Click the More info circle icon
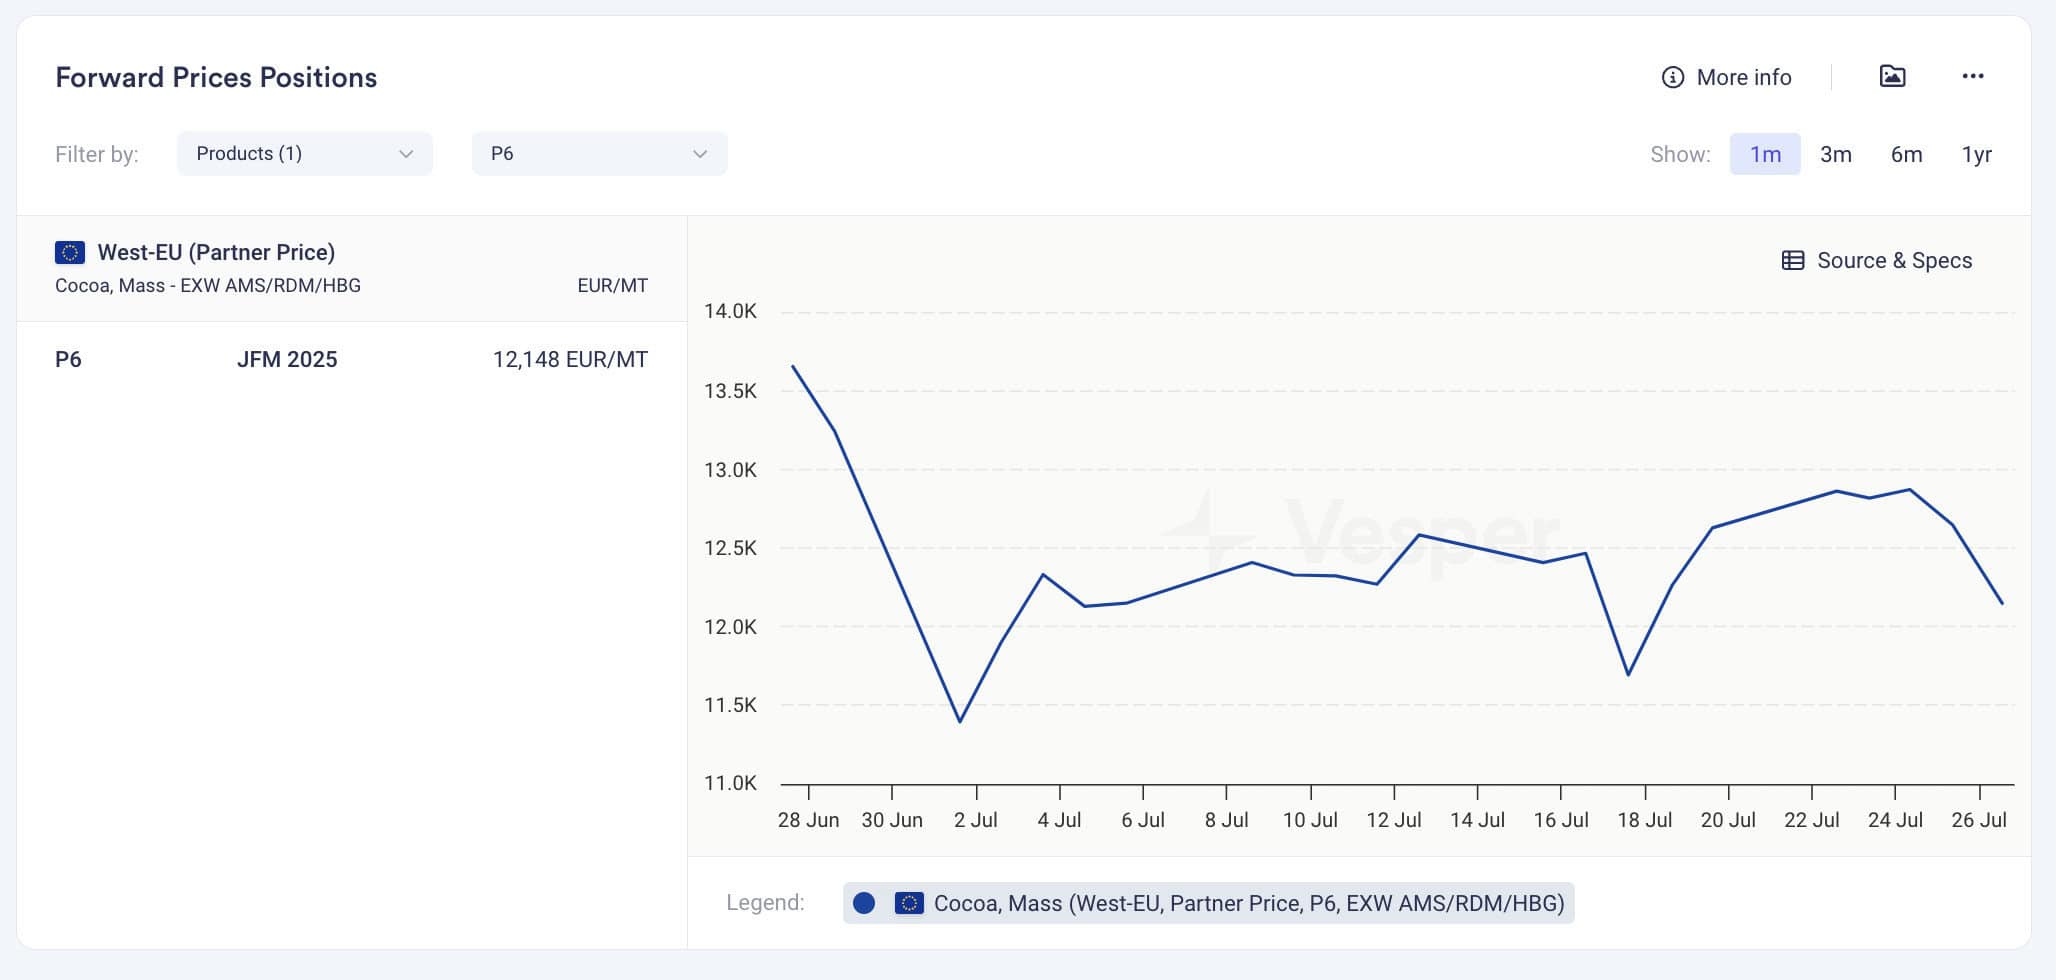This screenshot has height=980, width=2056. pyautogui.click(x=1672, y=77)
